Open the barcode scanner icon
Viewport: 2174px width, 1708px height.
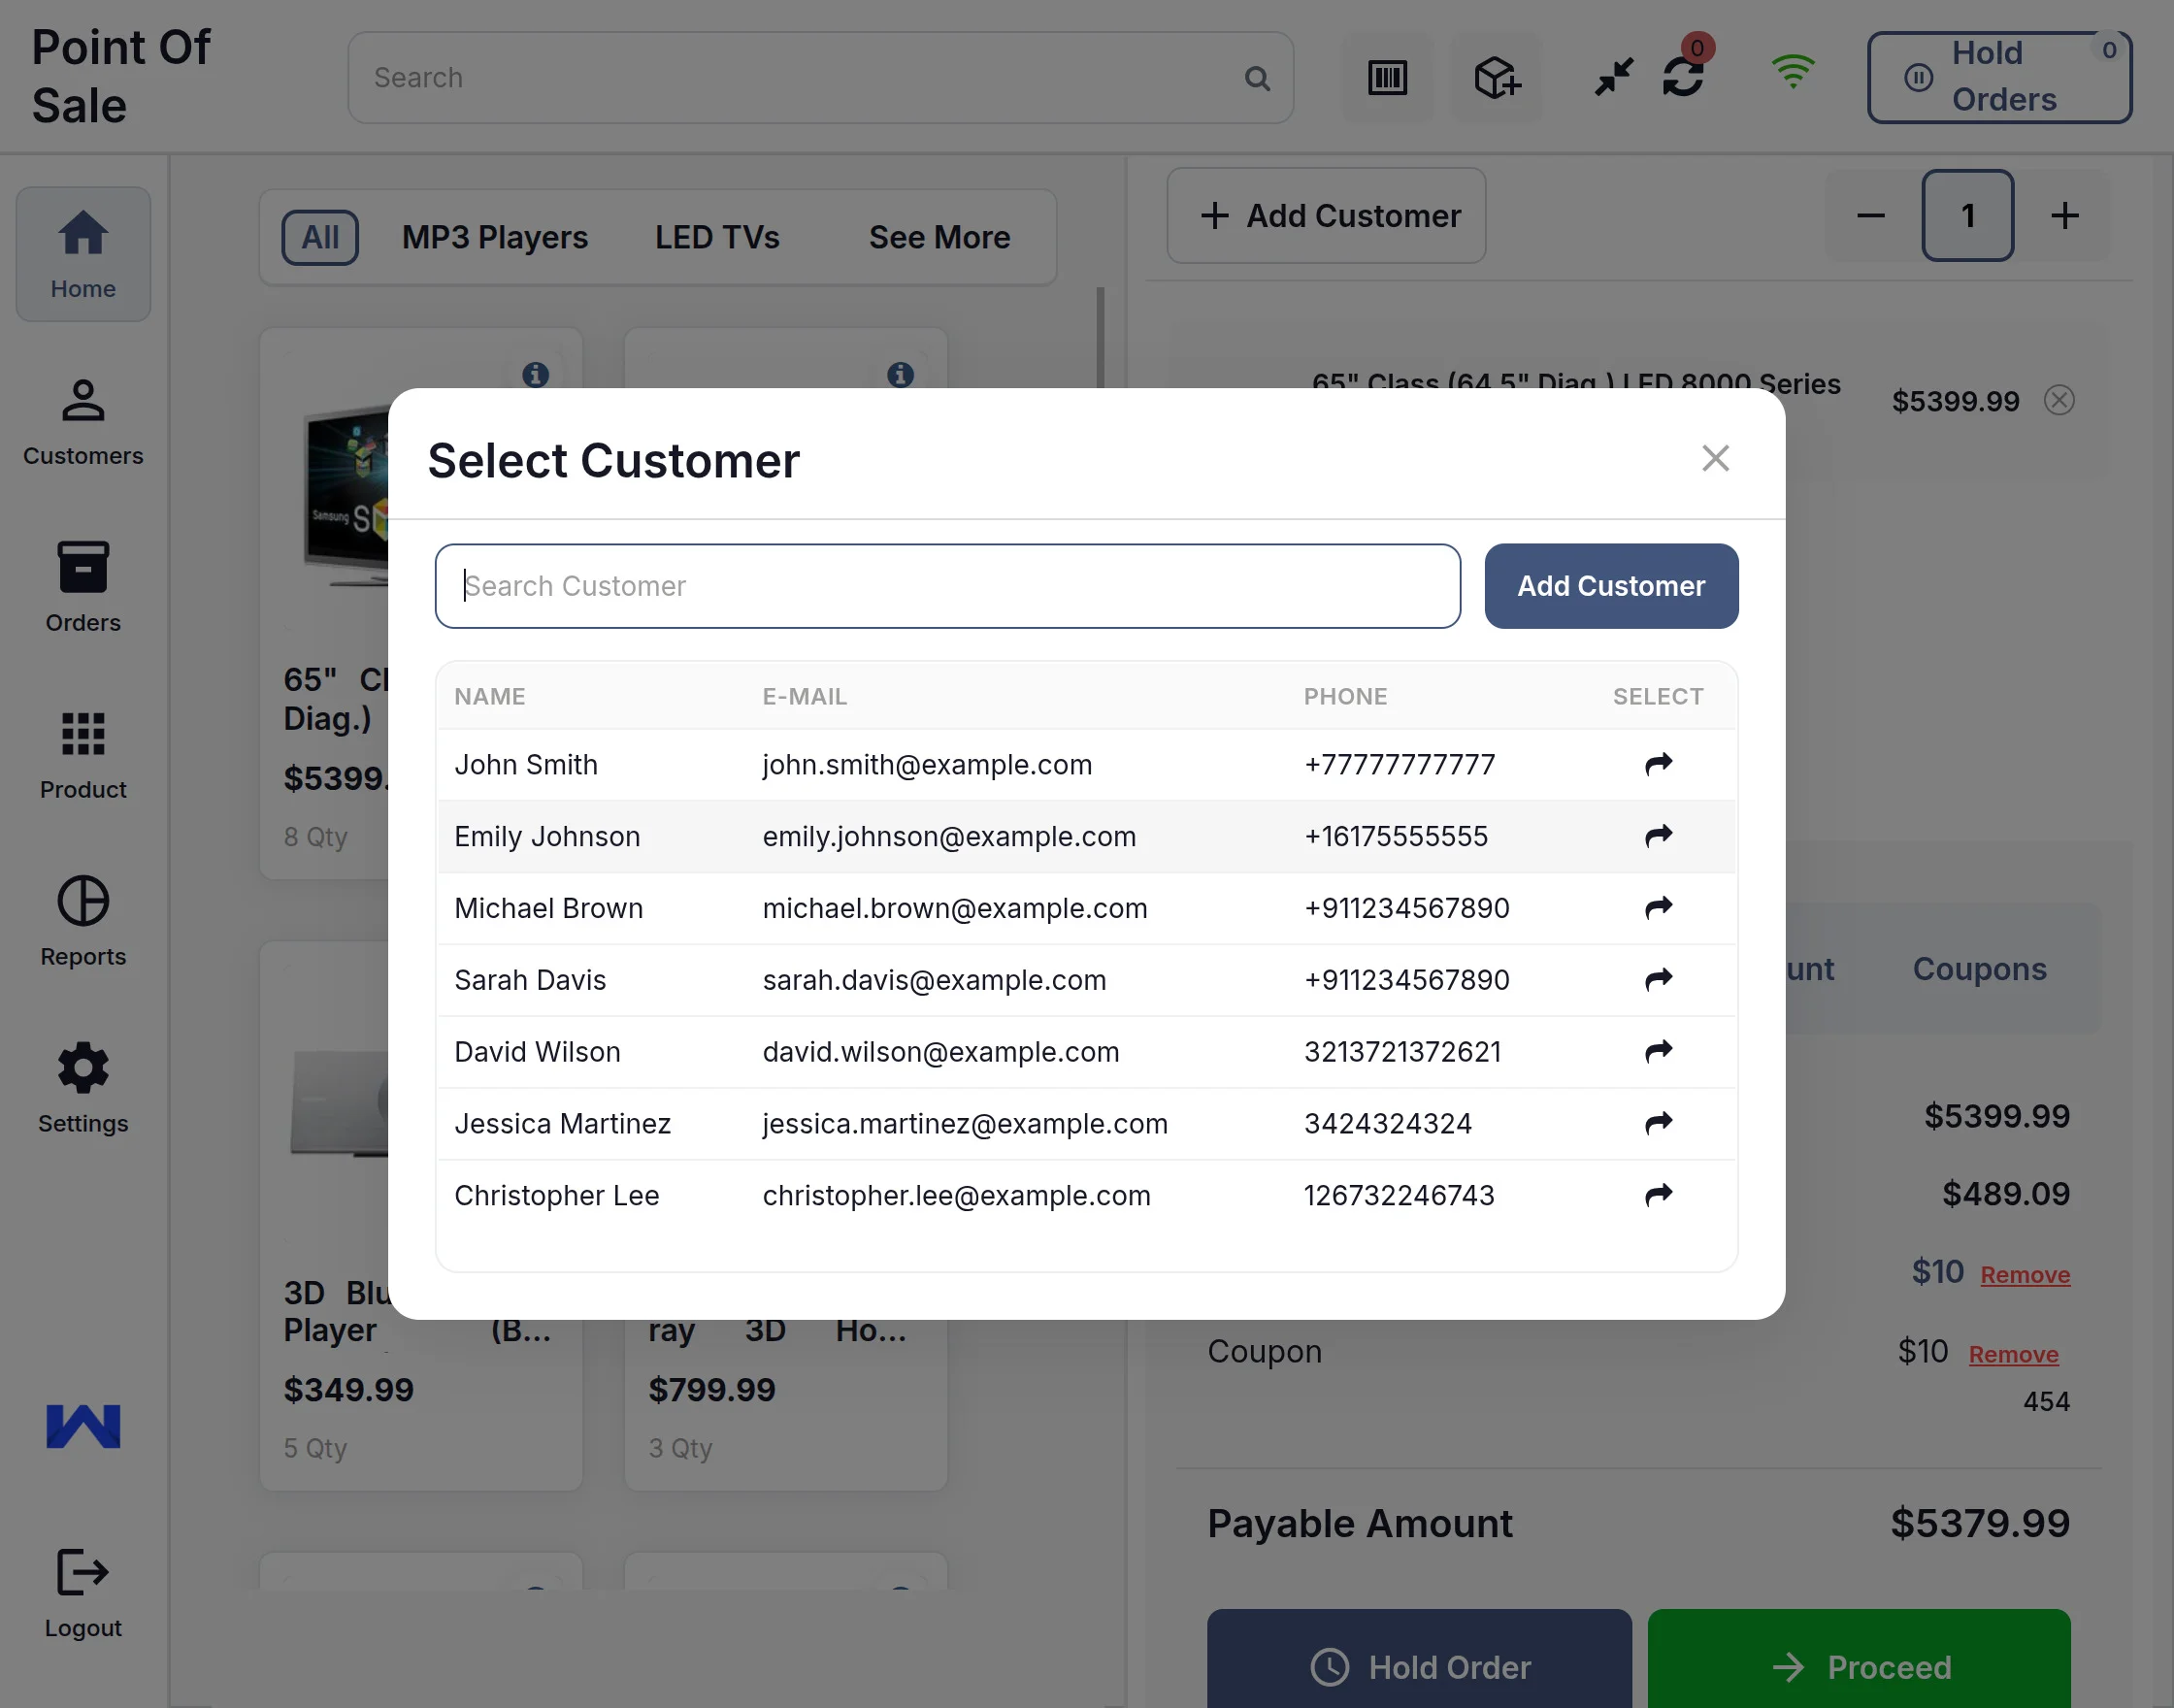[1387, 77]
